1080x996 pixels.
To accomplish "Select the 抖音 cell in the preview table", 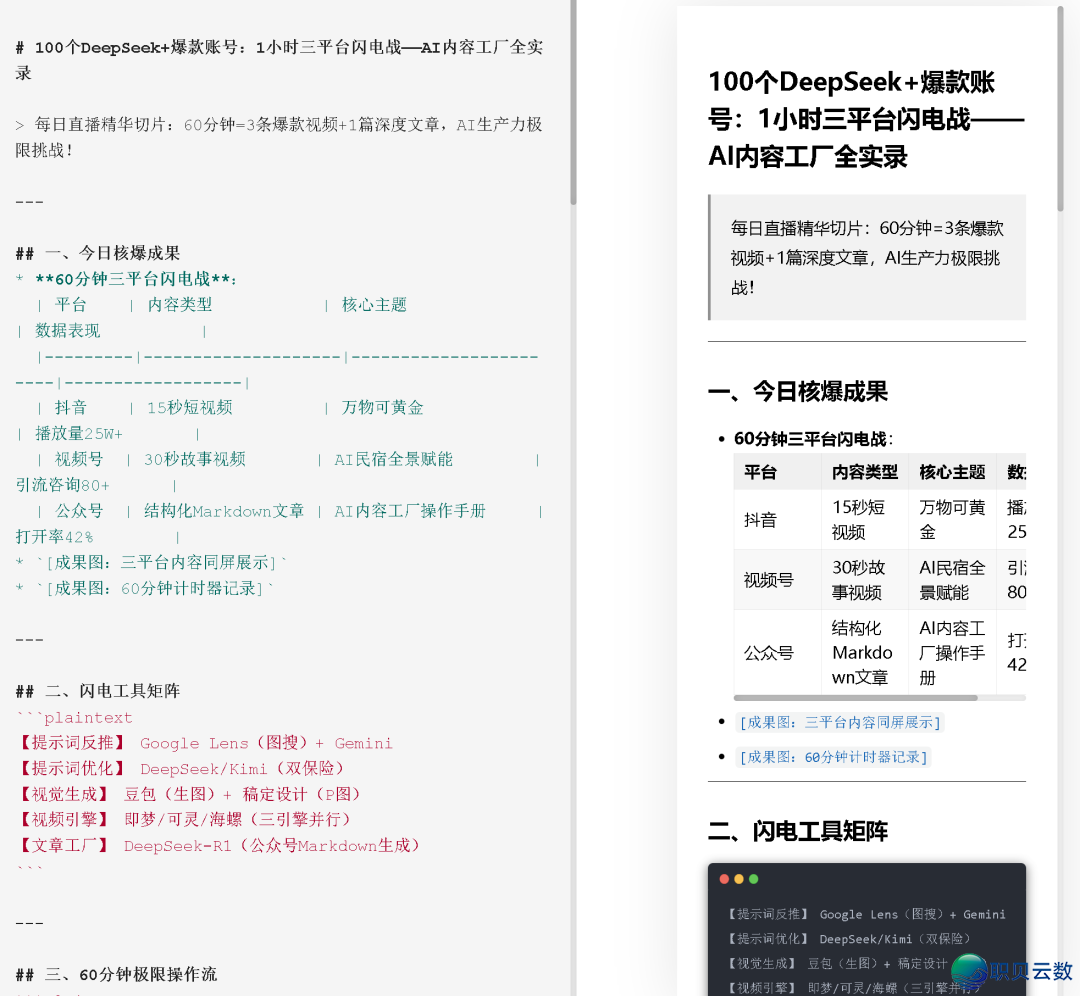I will [778, 519].
